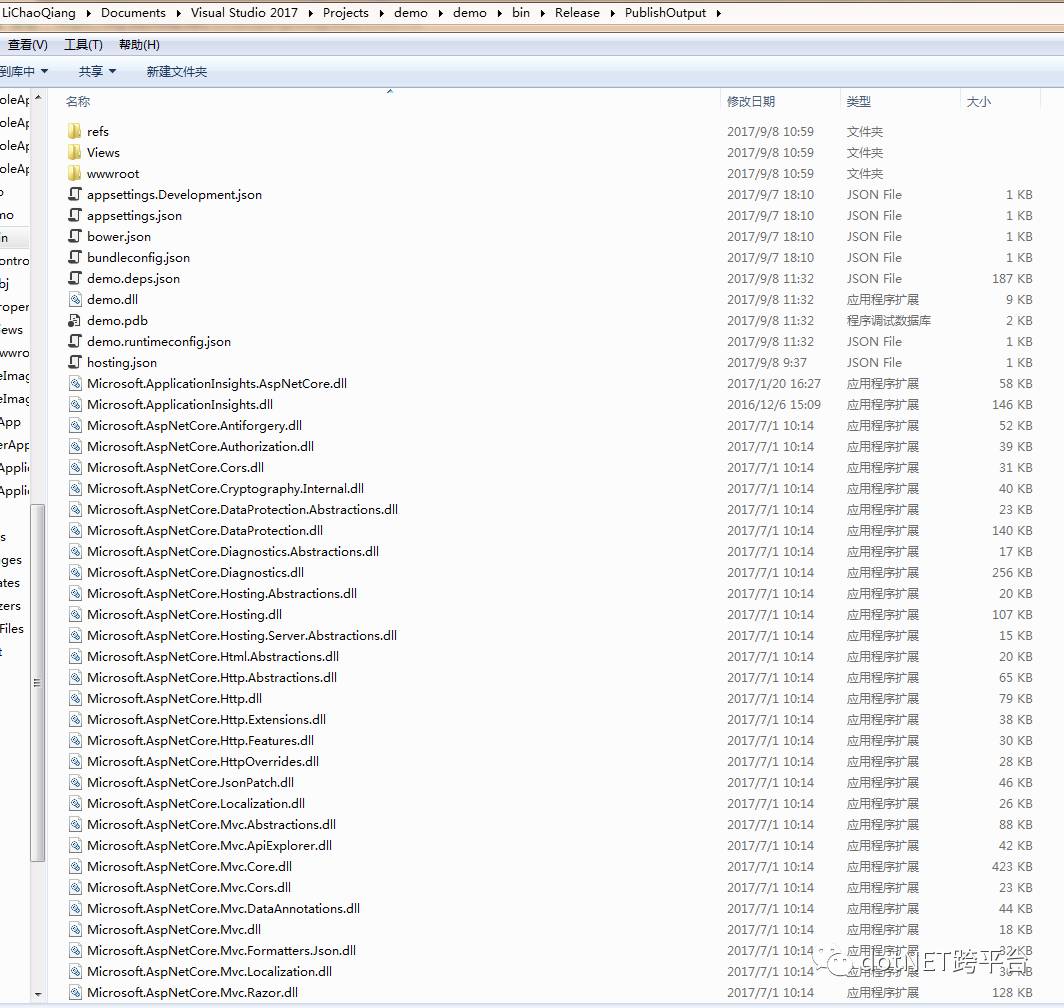Open the 帮助(H) menu
Image resolution: width=1064 pixels, height=1008 pixels.
coord(138,44)
